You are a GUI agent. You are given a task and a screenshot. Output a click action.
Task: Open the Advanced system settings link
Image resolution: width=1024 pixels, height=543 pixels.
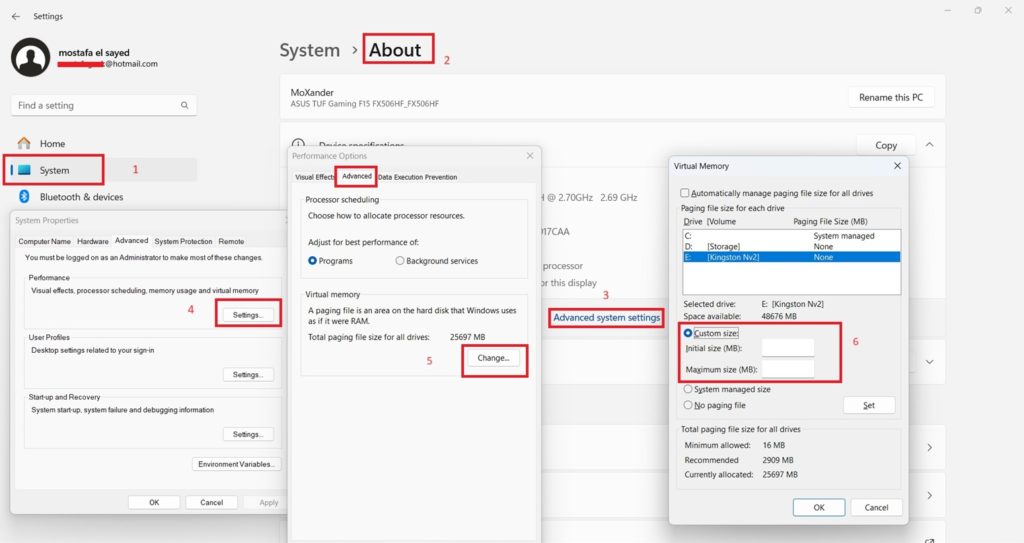(606, 318)
